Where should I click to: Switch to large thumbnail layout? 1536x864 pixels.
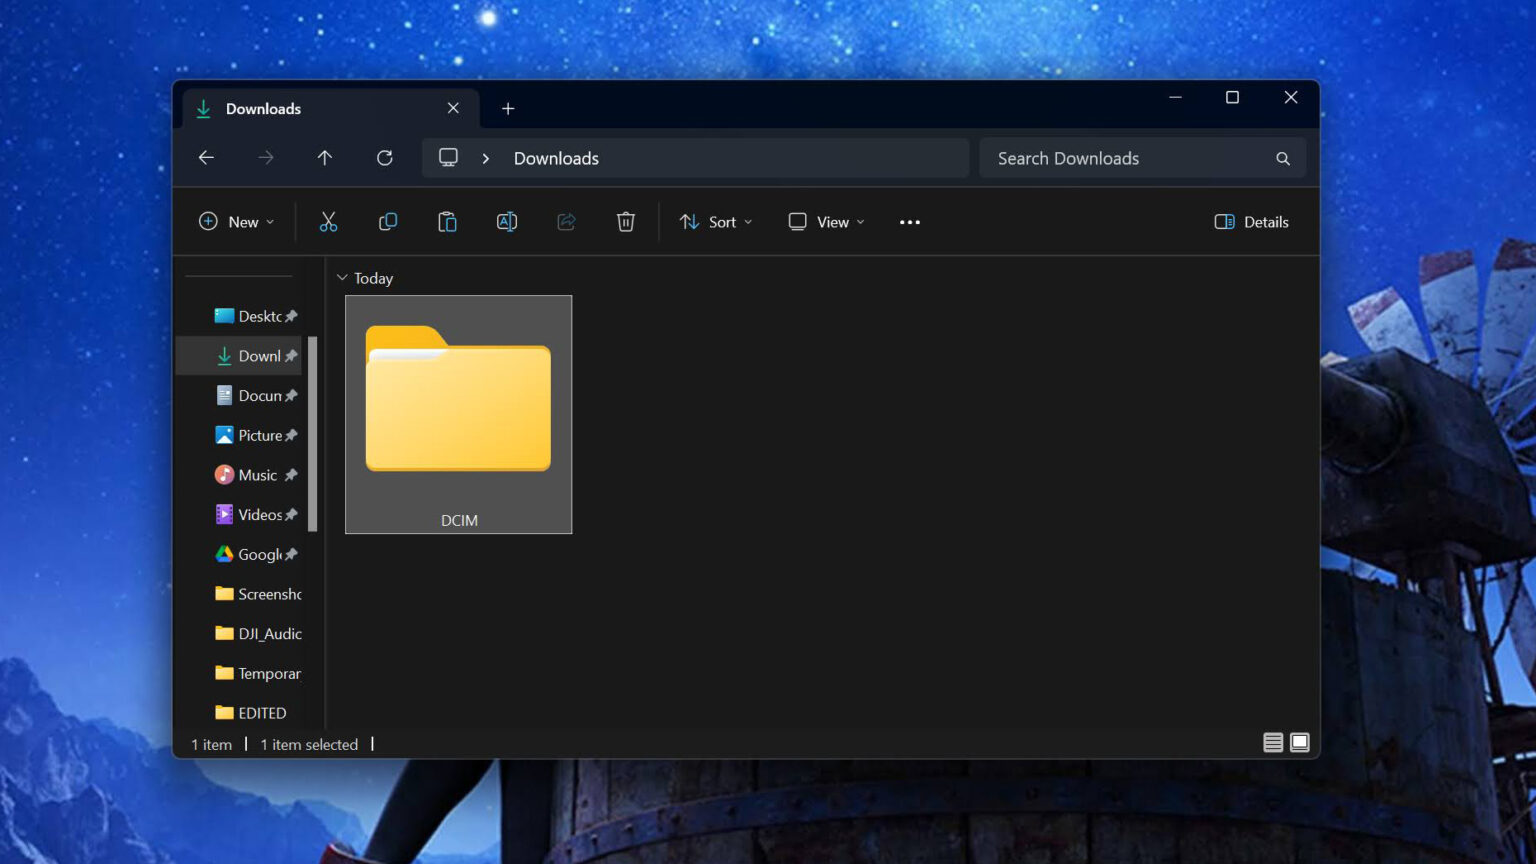[1299, 742]
